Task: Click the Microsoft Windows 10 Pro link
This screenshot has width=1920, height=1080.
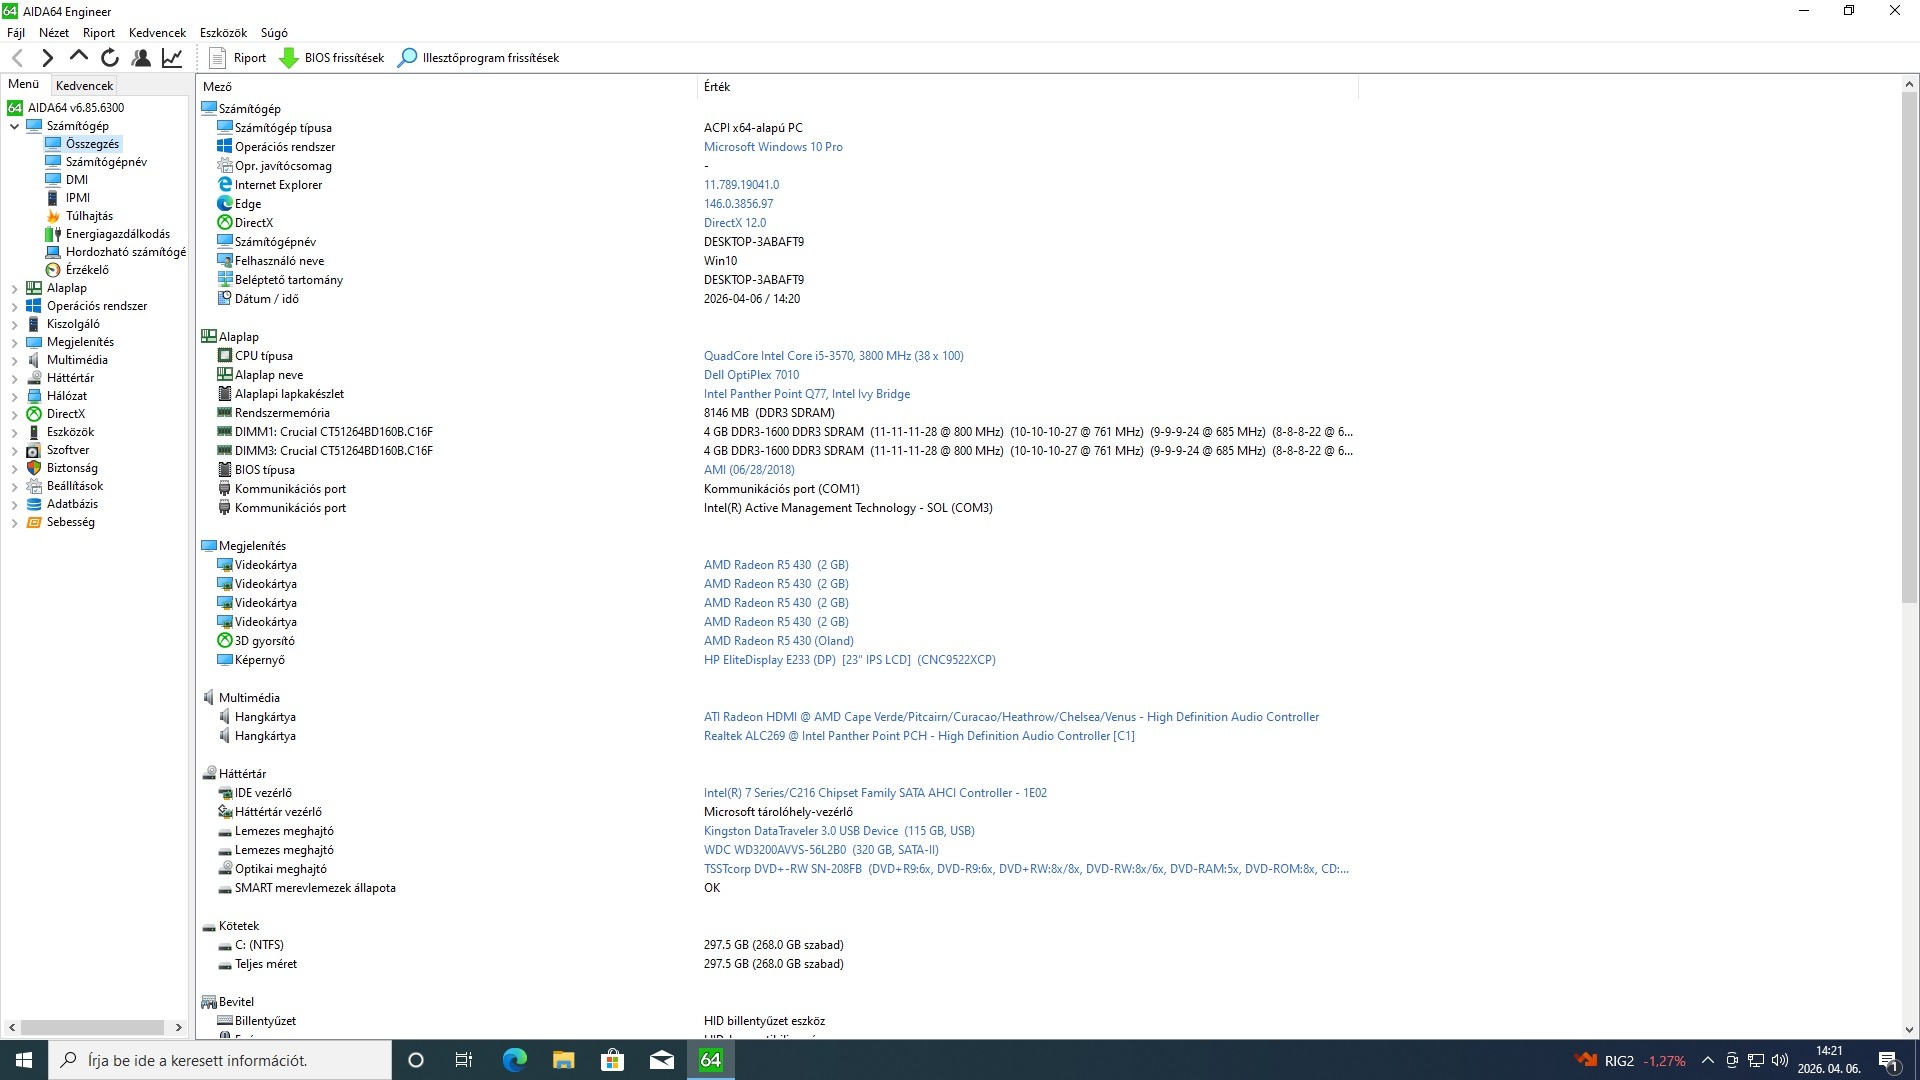Action: click(x=772, y=147)
